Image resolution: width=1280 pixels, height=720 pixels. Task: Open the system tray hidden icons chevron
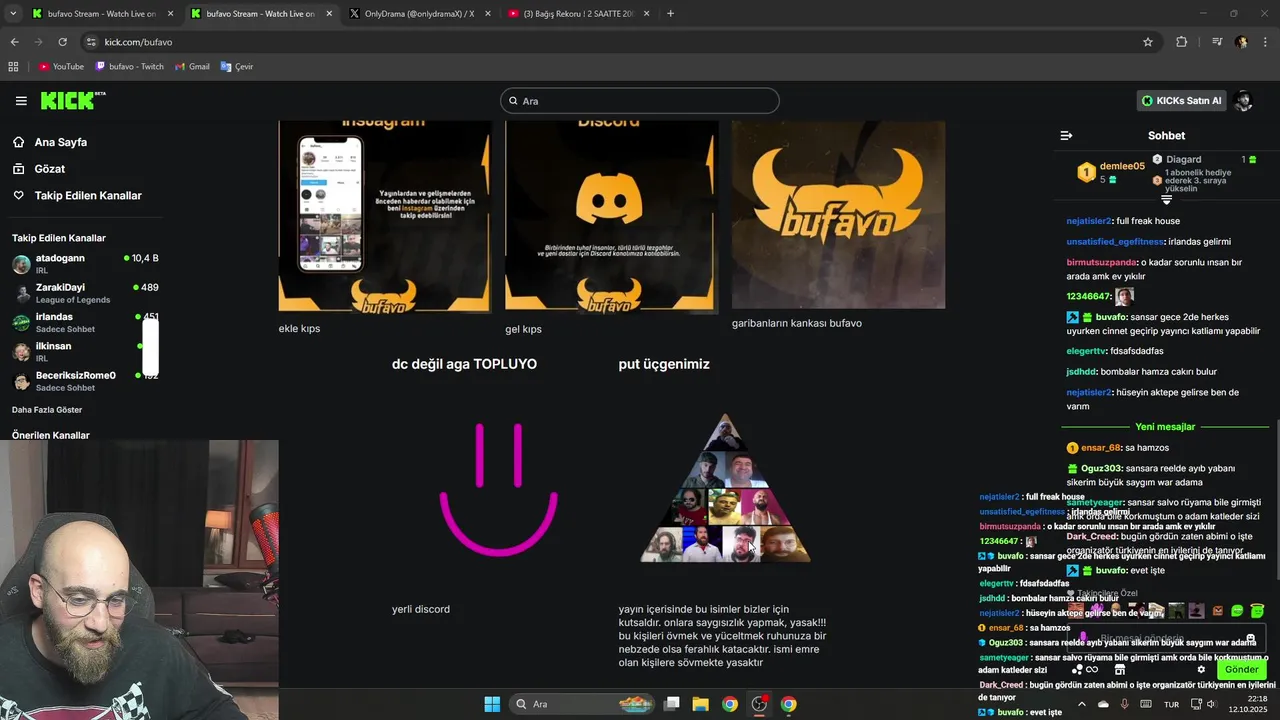1081,704
